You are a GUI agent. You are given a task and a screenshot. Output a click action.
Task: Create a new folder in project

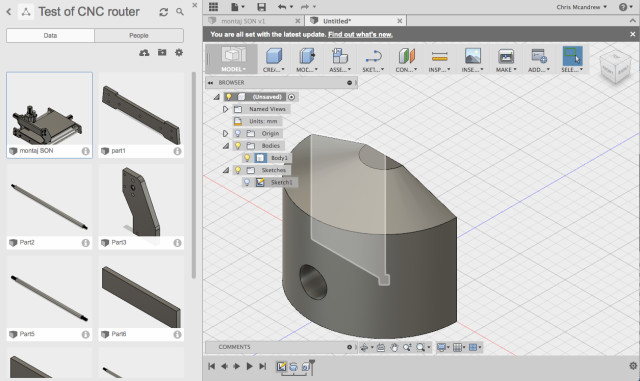(162, 52)
